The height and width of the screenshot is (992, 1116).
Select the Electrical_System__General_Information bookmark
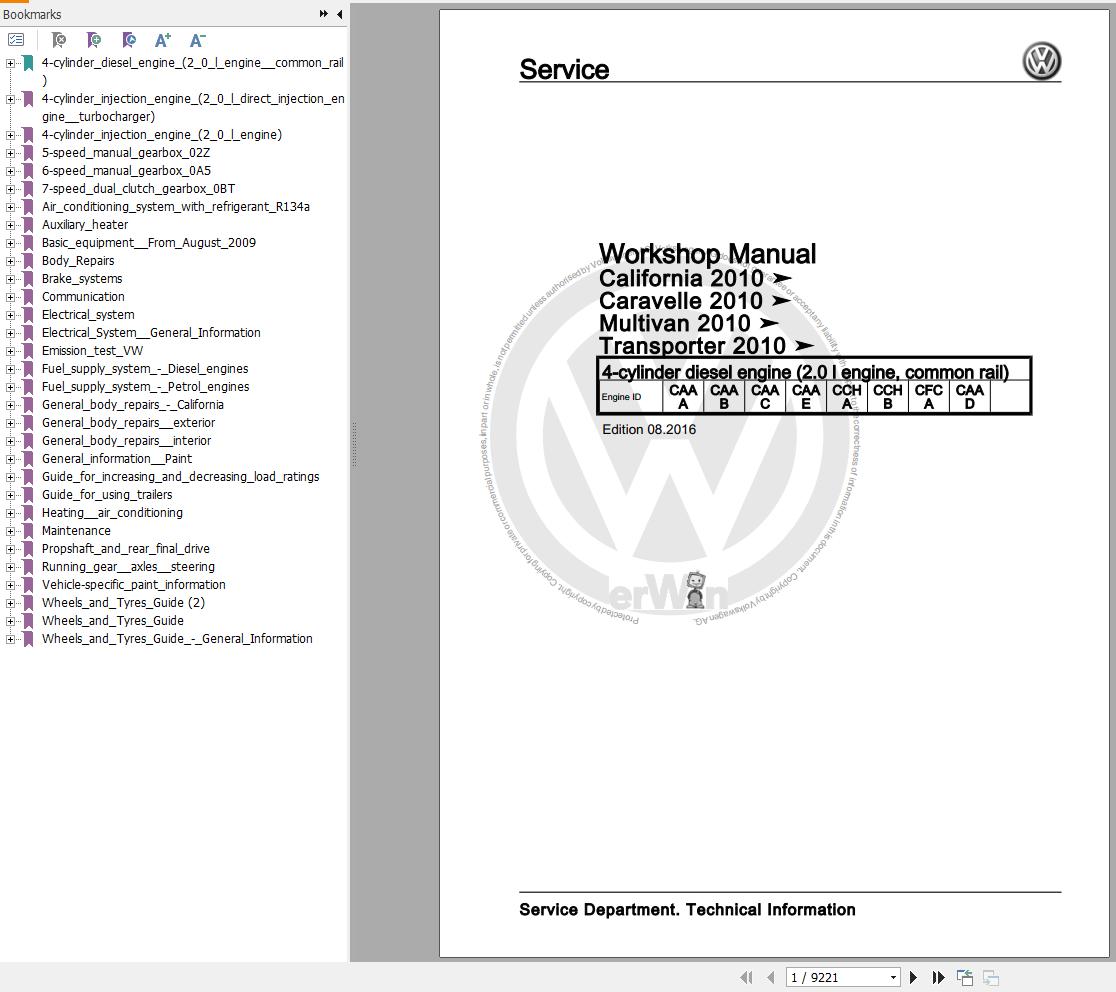(151, 332)
